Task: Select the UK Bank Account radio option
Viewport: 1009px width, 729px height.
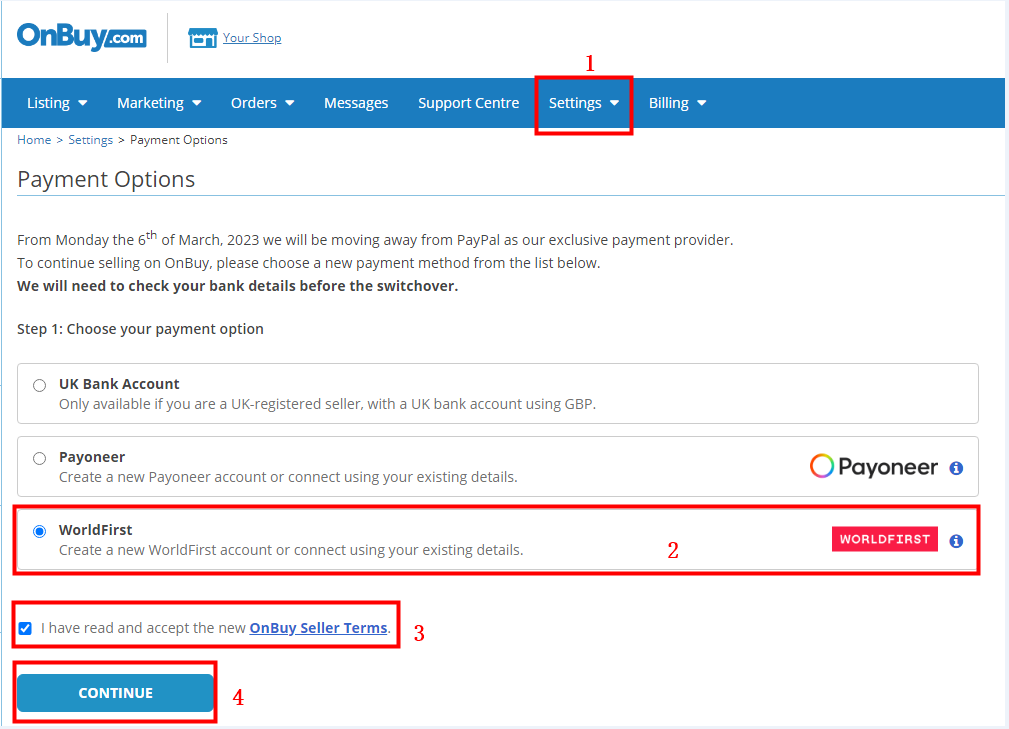Action: click(39, 385)
